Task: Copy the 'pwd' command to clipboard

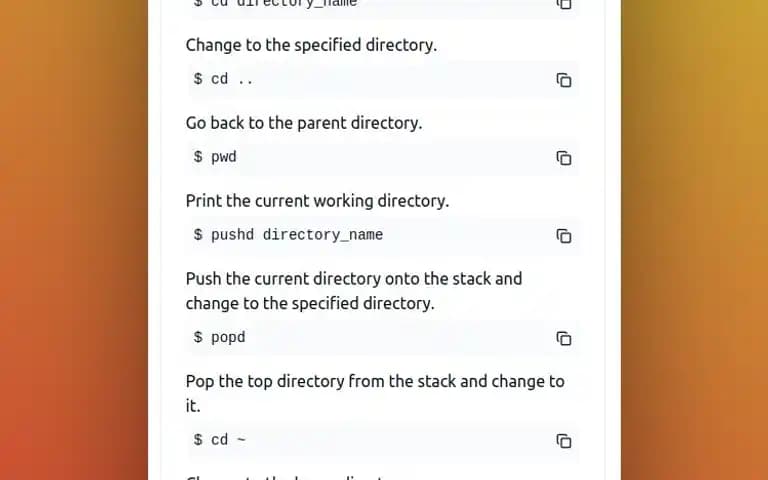Action: 564,158
